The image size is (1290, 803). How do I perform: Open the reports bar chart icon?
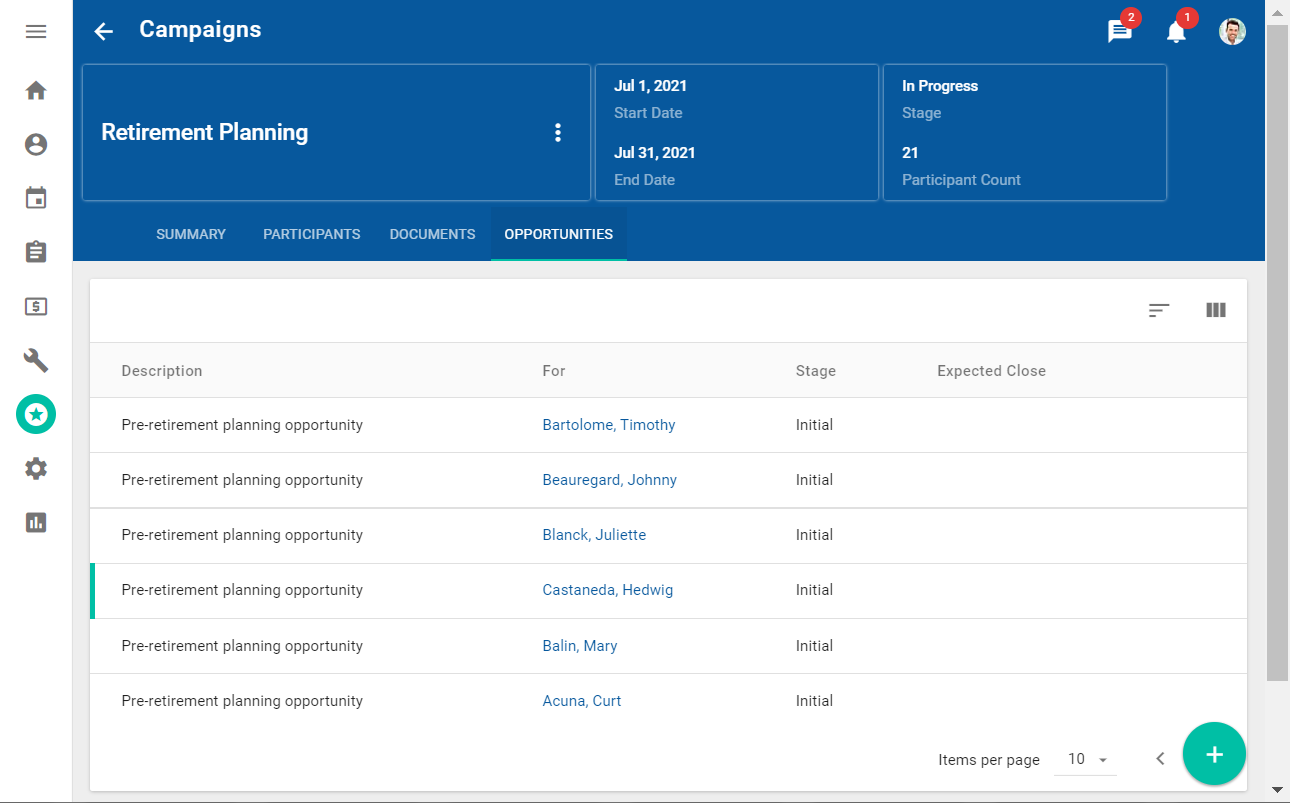[x=36, y=522]
